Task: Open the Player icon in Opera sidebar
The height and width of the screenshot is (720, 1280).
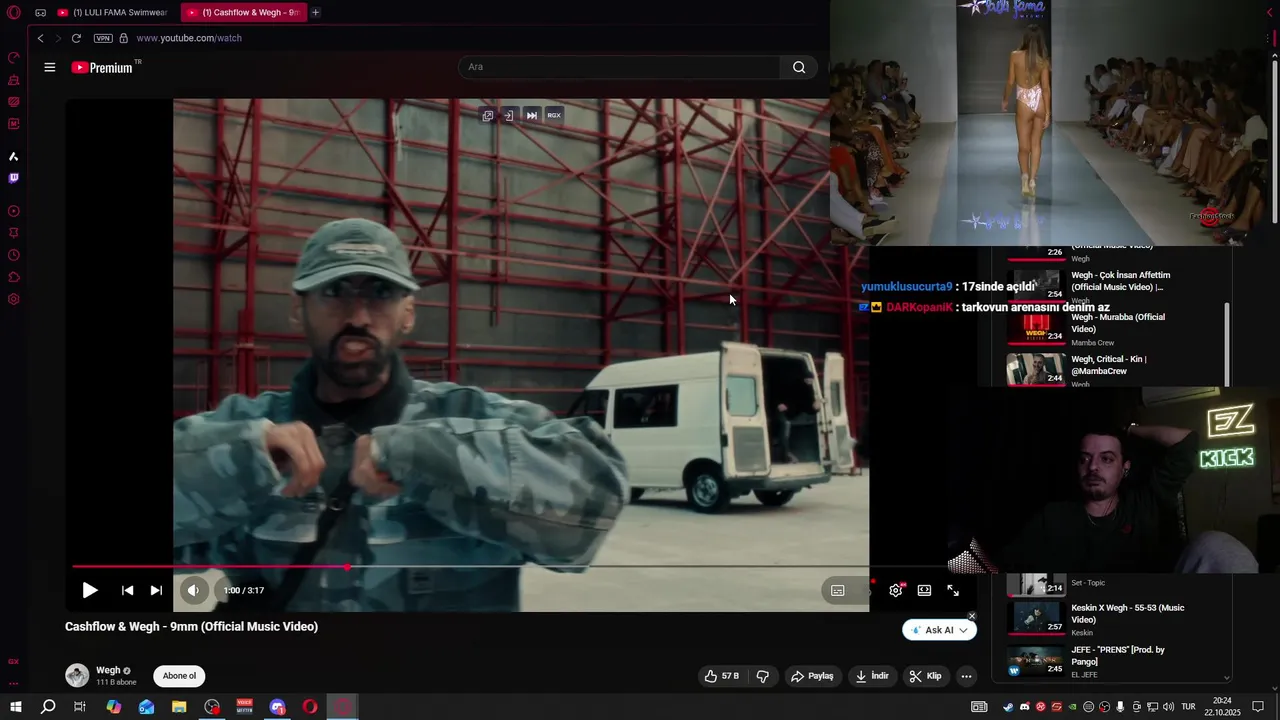Action: coord(14,211)
